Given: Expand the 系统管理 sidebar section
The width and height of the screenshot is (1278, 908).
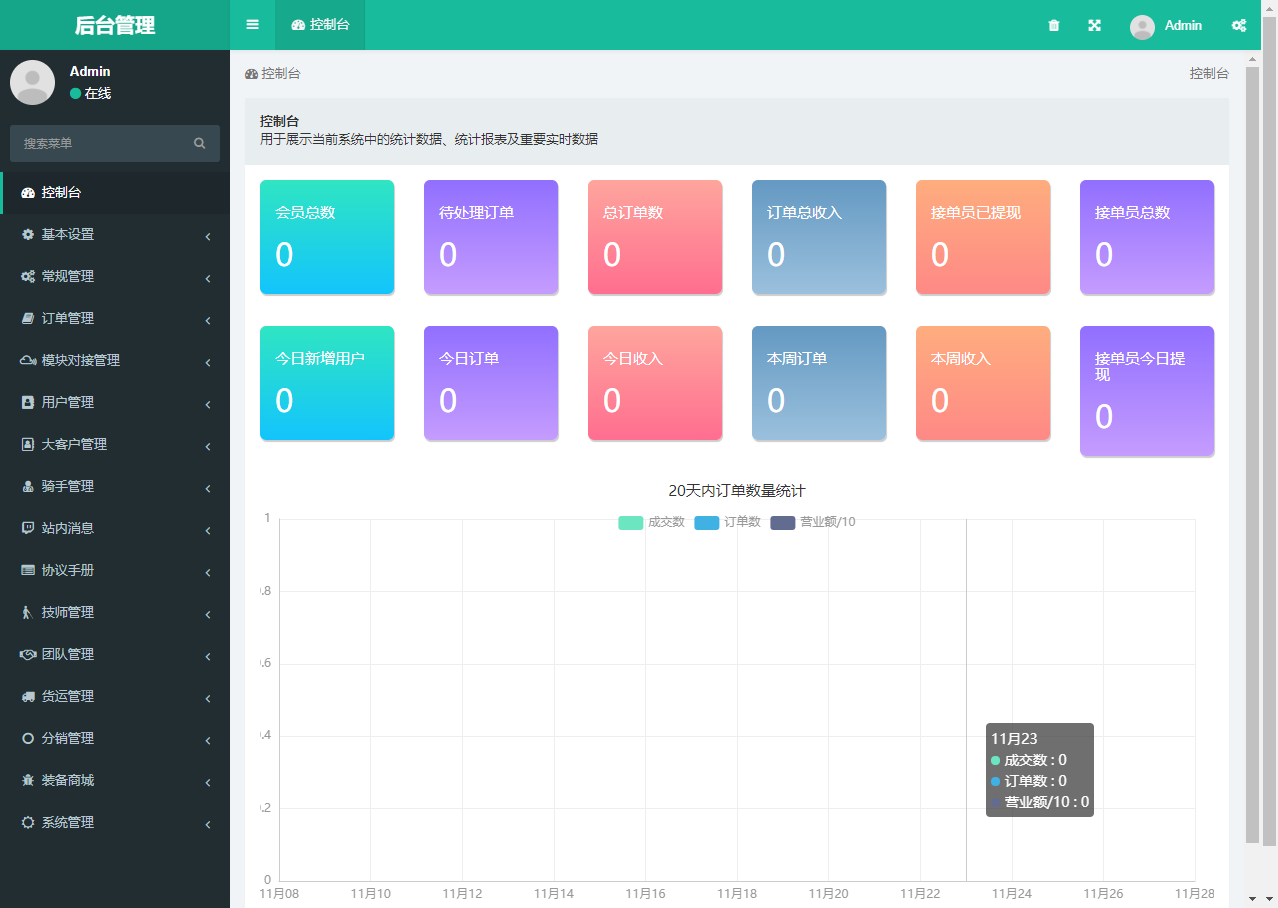Looking at the screenshot, I should [115, 822].
